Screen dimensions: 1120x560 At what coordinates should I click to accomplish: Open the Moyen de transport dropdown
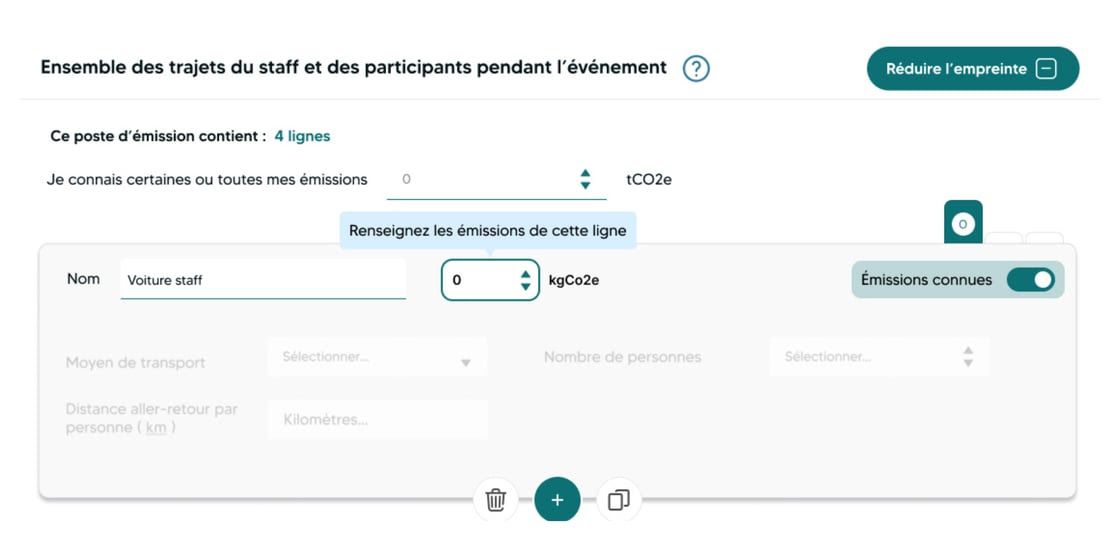pos(377,357)
